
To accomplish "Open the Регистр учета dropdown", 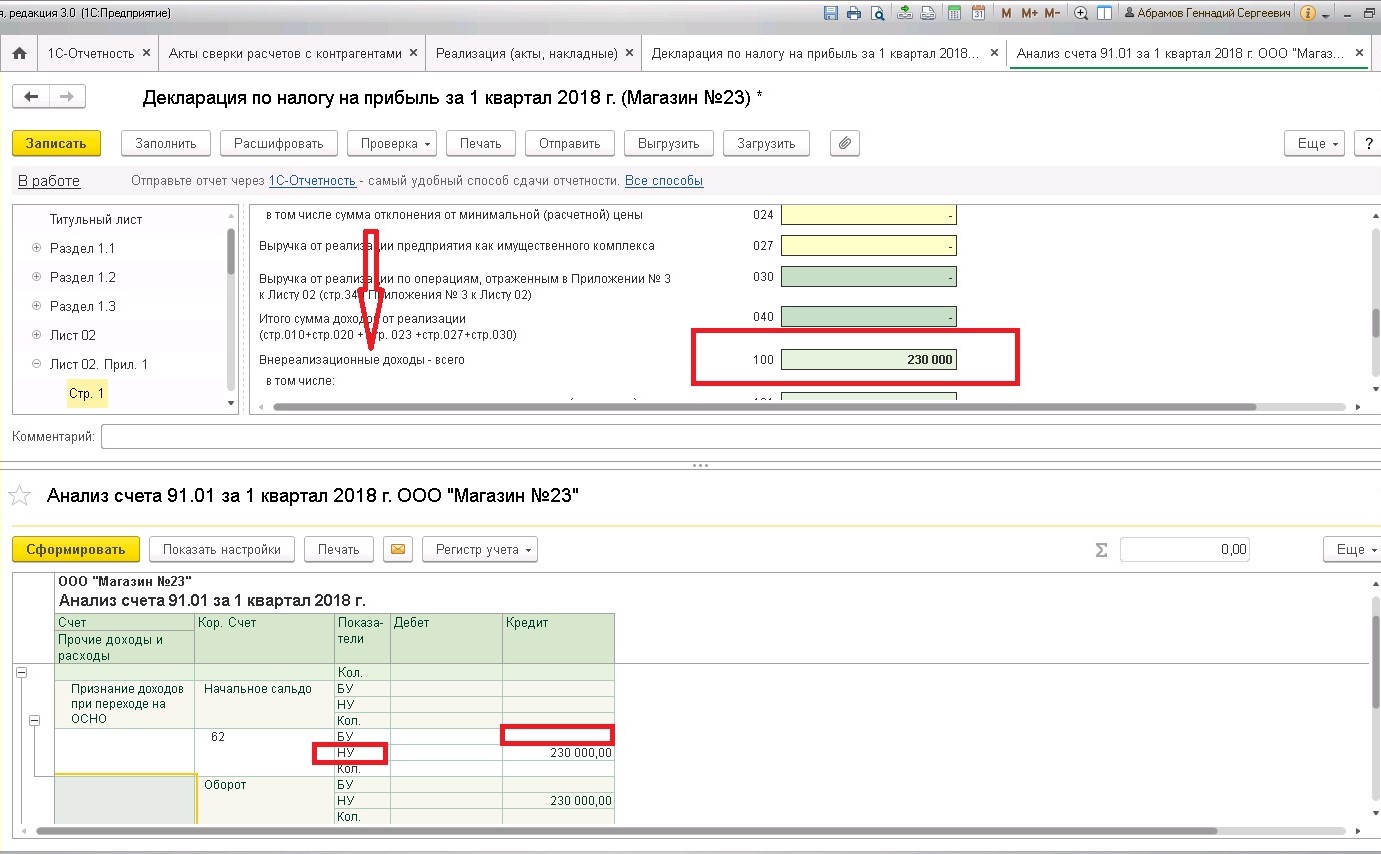I will point(480,549).
